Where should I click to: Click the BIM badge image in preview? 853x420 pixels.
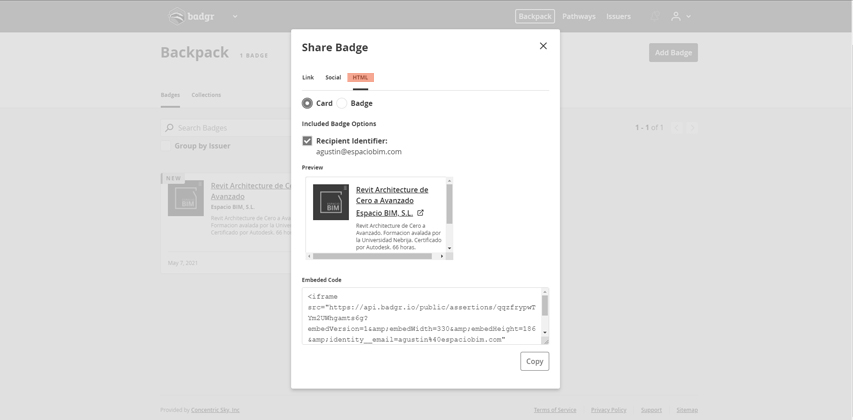point(331,202)
